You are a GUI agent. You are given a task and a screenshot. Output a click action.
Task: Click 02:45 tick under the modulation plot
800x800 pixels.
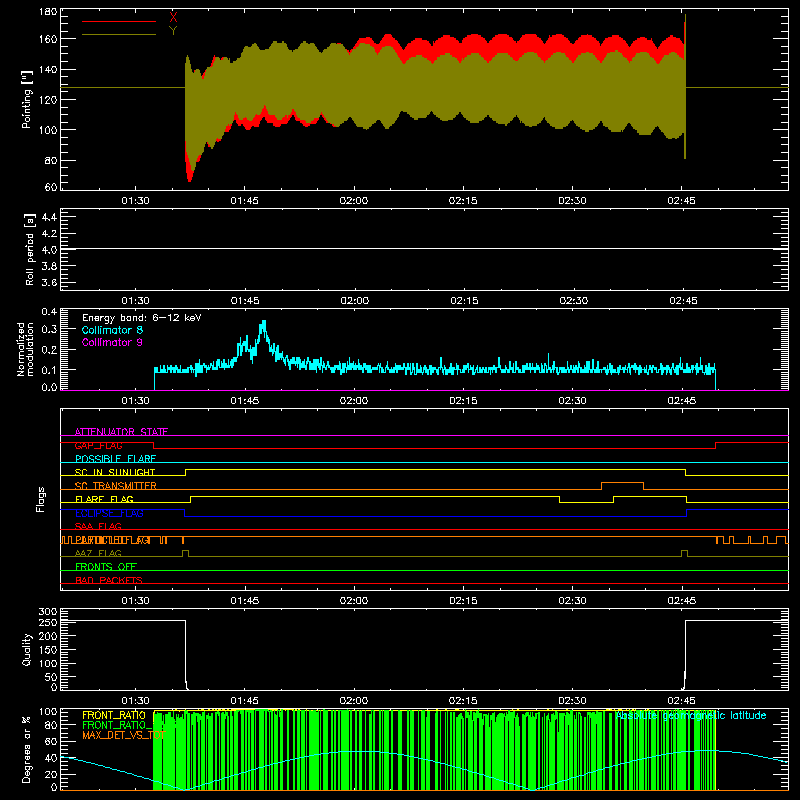[682, 401]
